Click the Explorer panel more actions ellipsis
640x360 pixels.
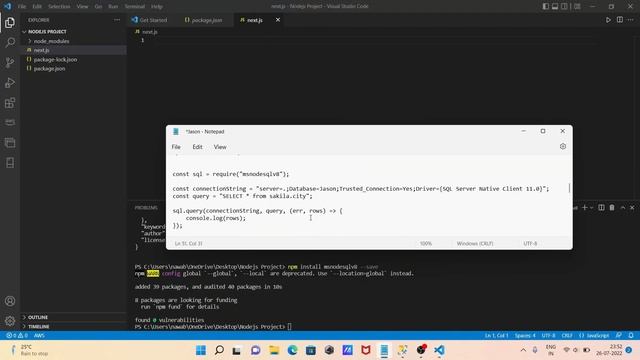[x=117, y=20]
